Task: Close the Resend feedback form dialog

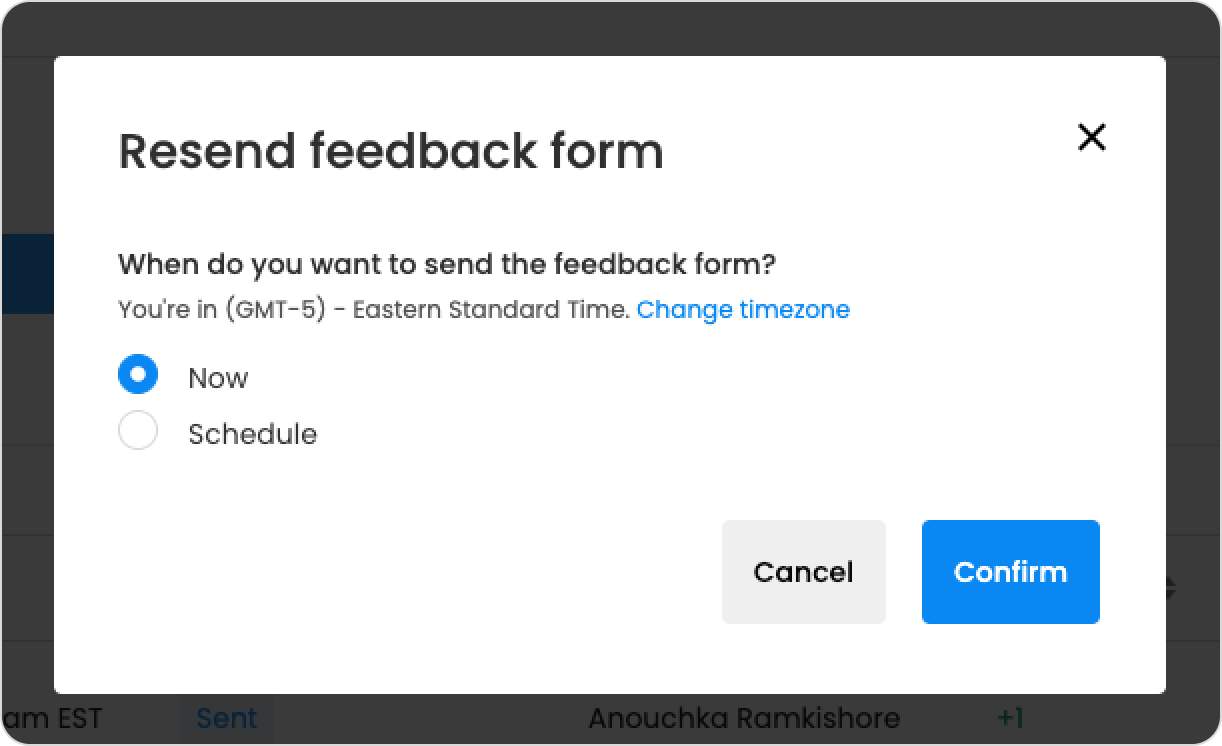Action: 1092,138
